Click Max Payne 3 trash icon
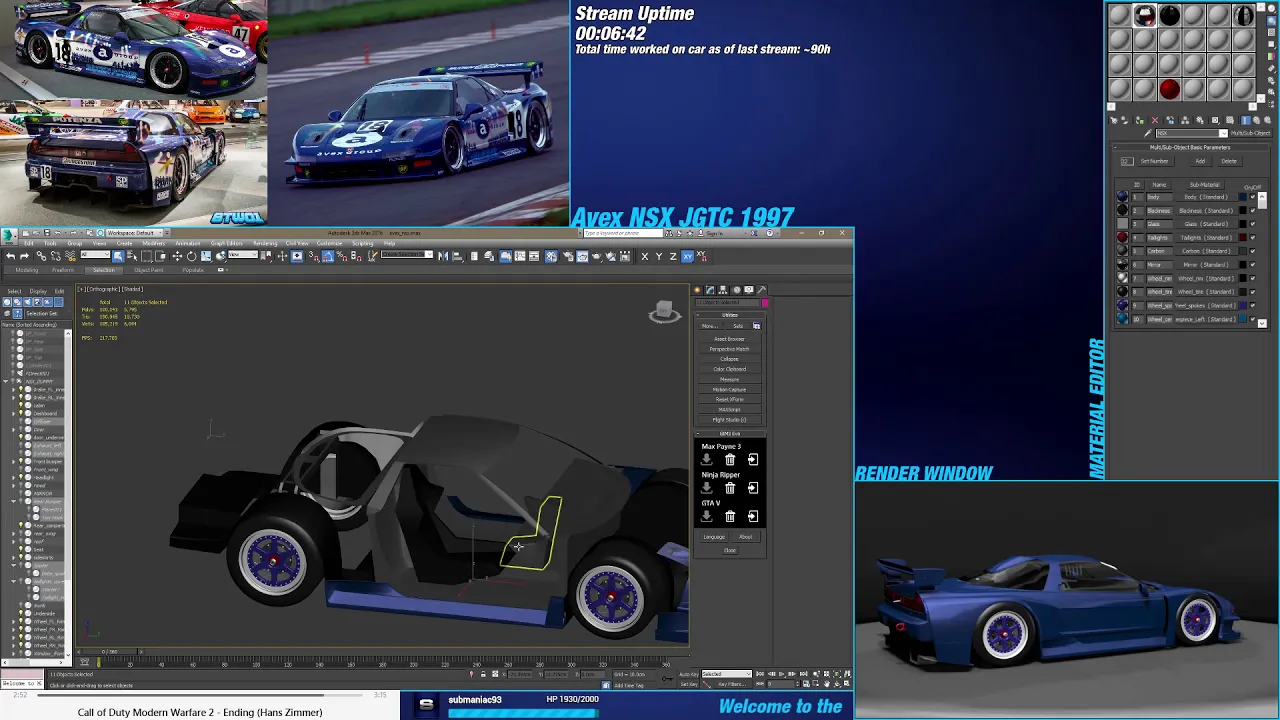This screenshot has height=720, width=1280. click(730, 459)
